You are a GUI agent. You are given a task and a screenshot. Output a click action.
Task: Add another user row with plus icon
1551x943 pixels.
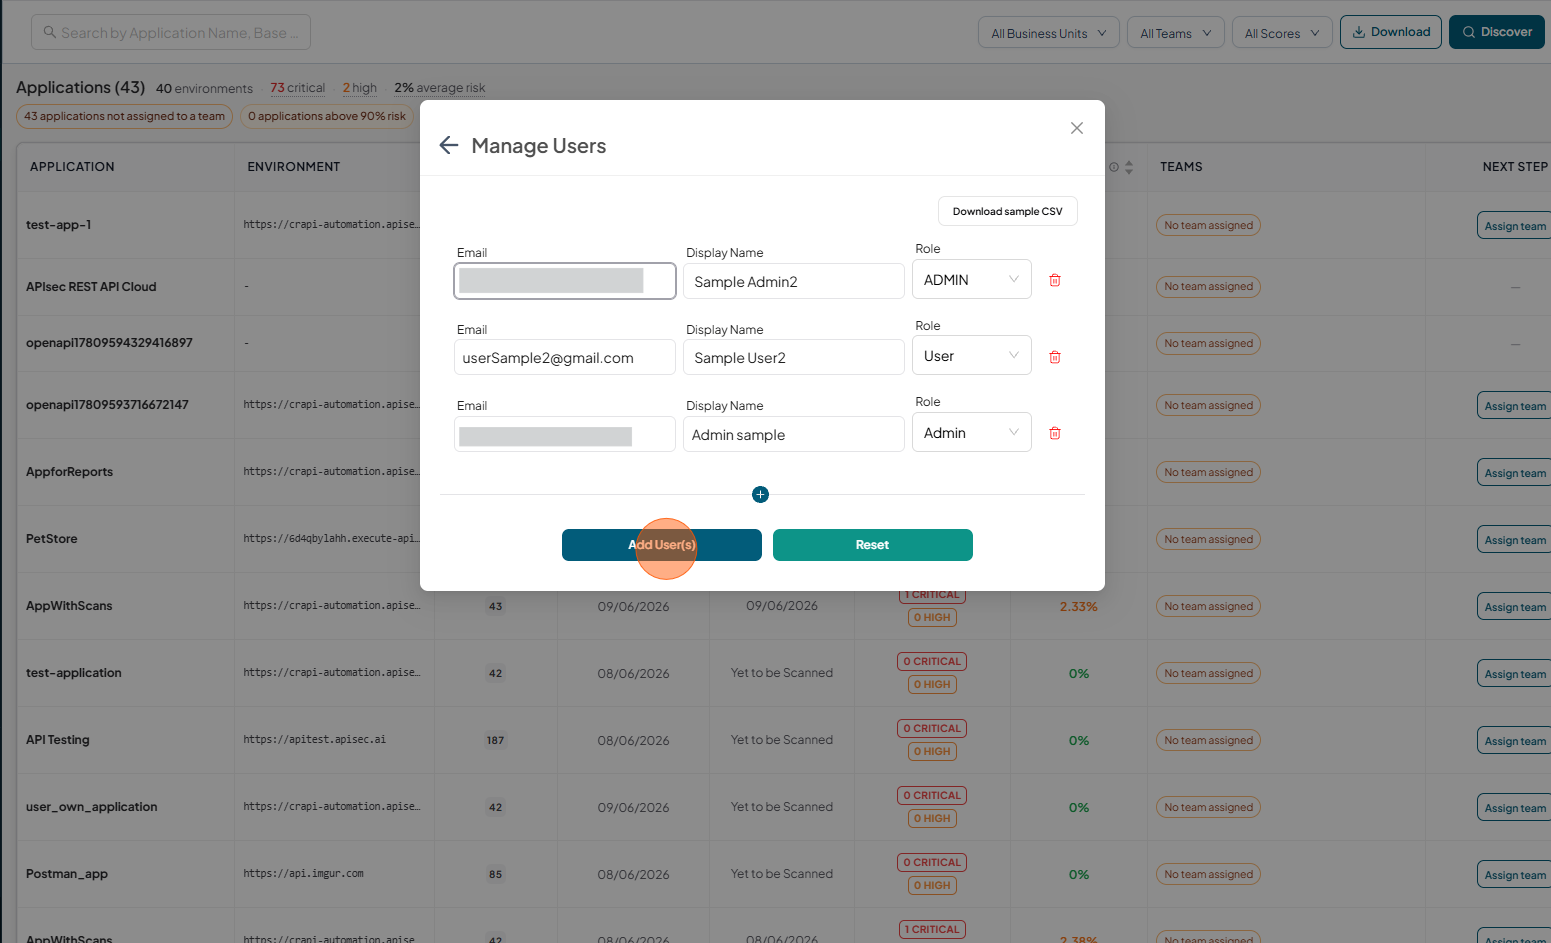[760, 494]
